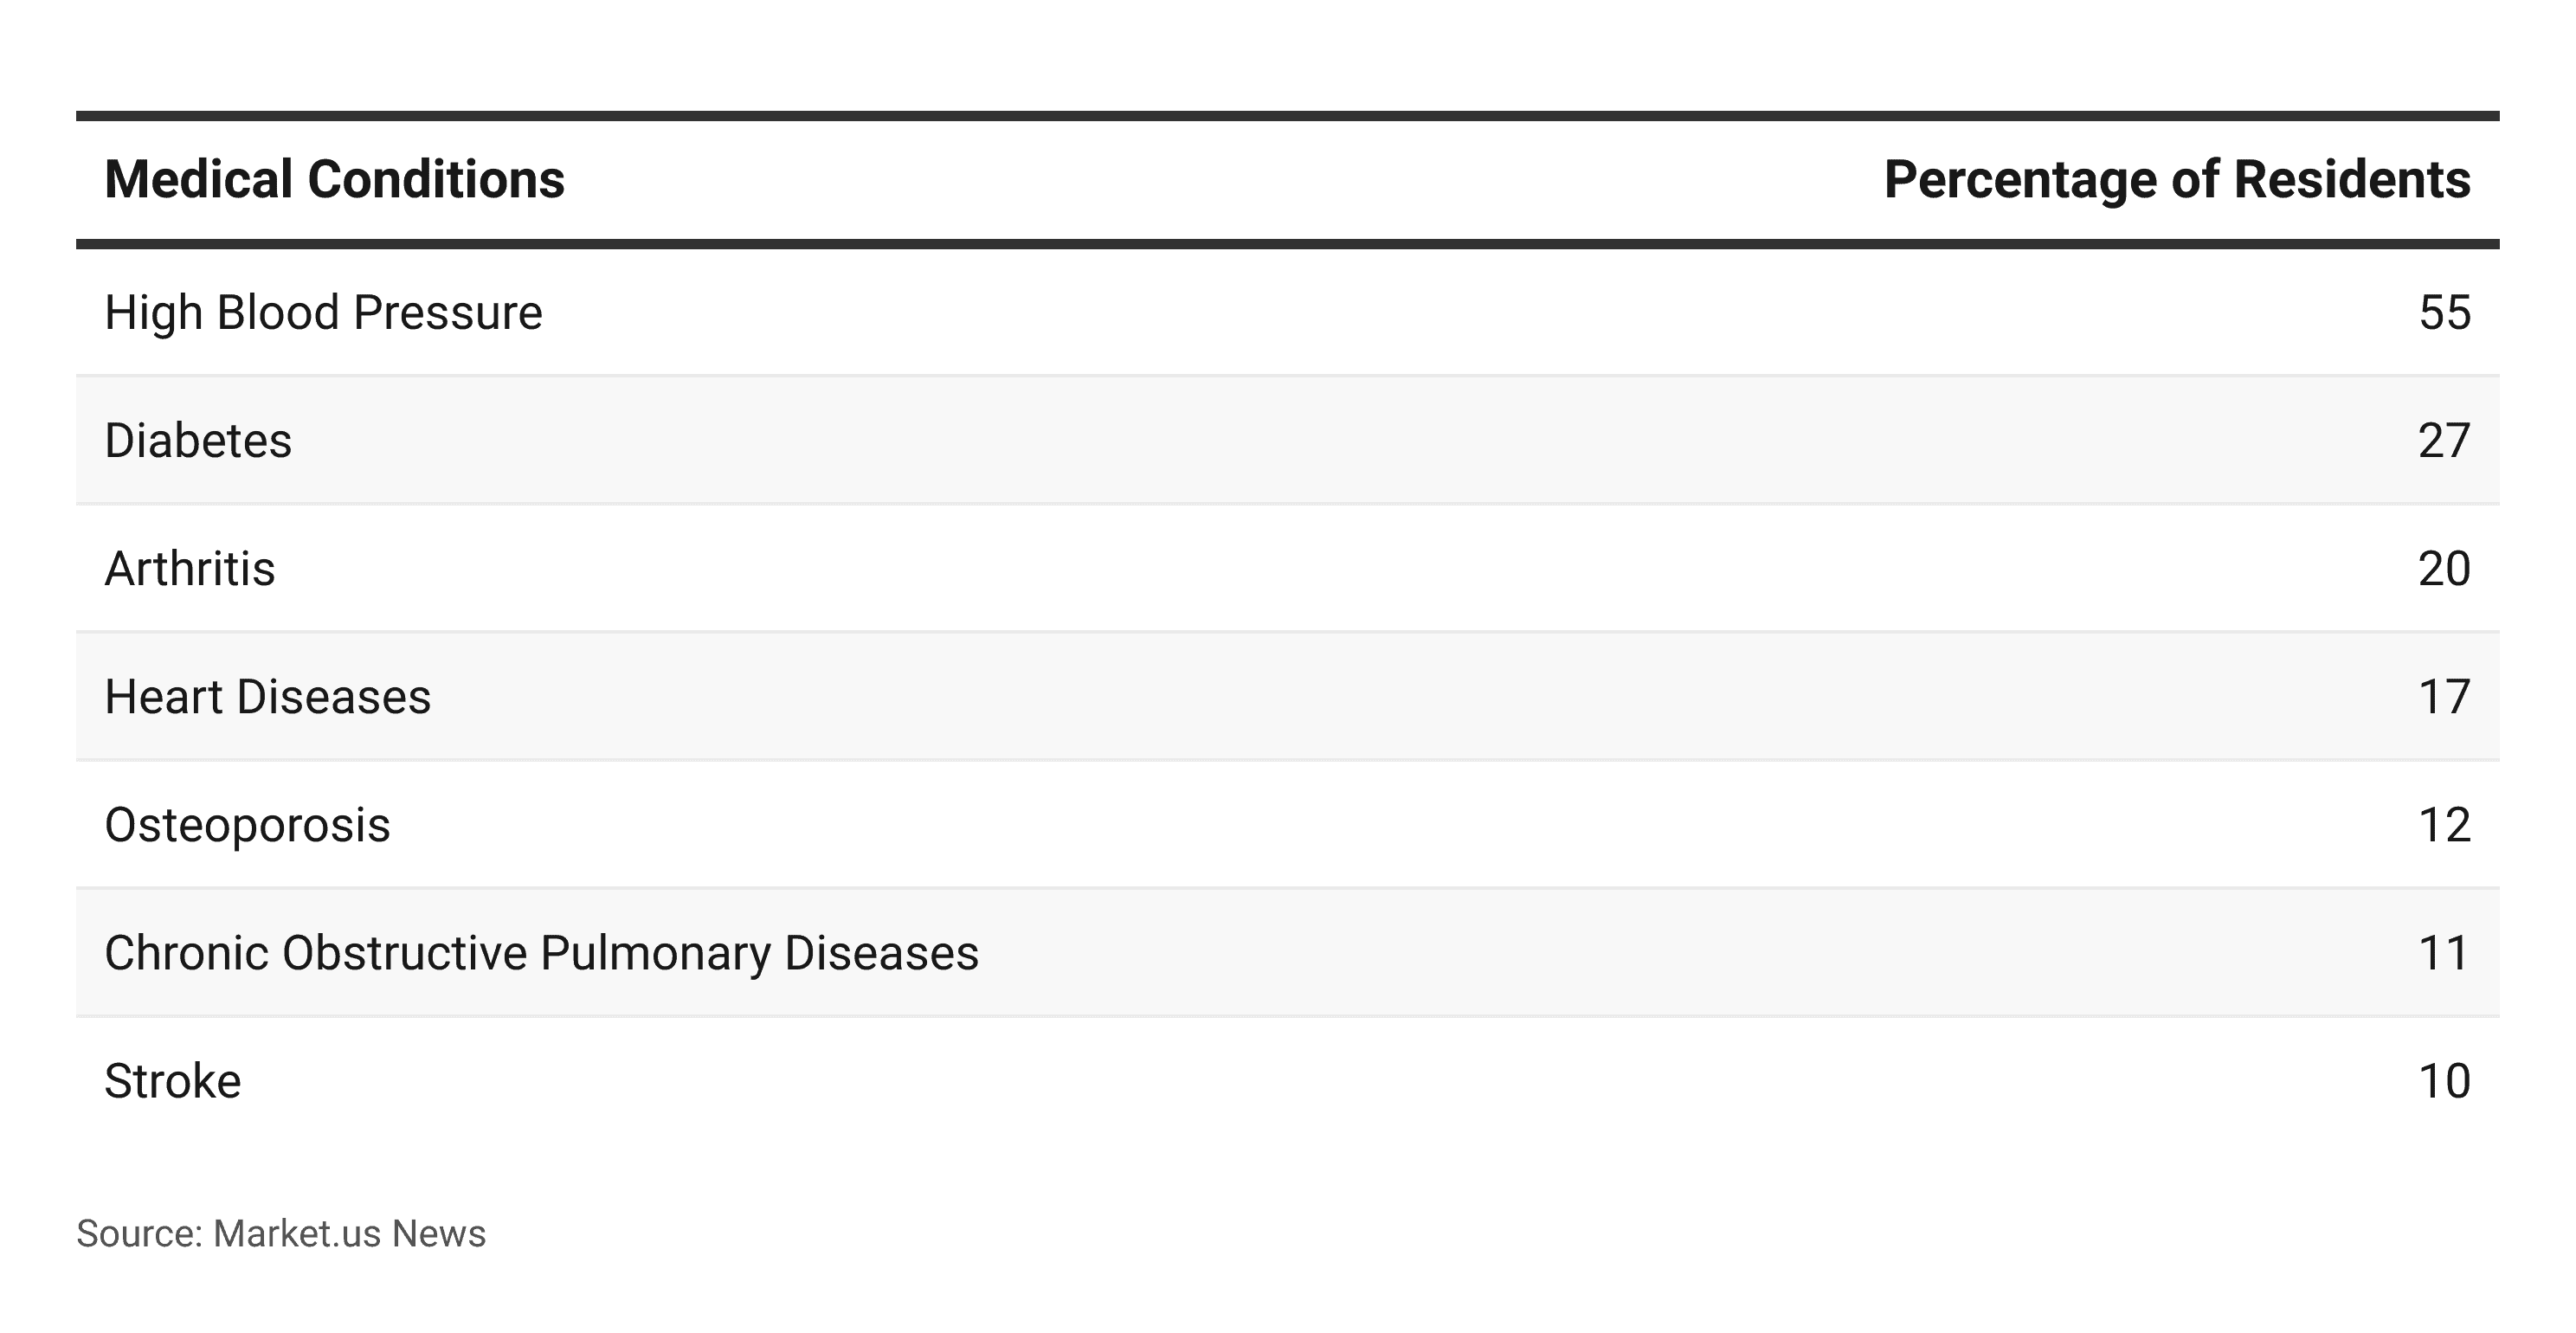The width and height of the screenshot is (2576, 1333).
Task: Click the Osteoporosis percentage value 12
Action: 2444,825
